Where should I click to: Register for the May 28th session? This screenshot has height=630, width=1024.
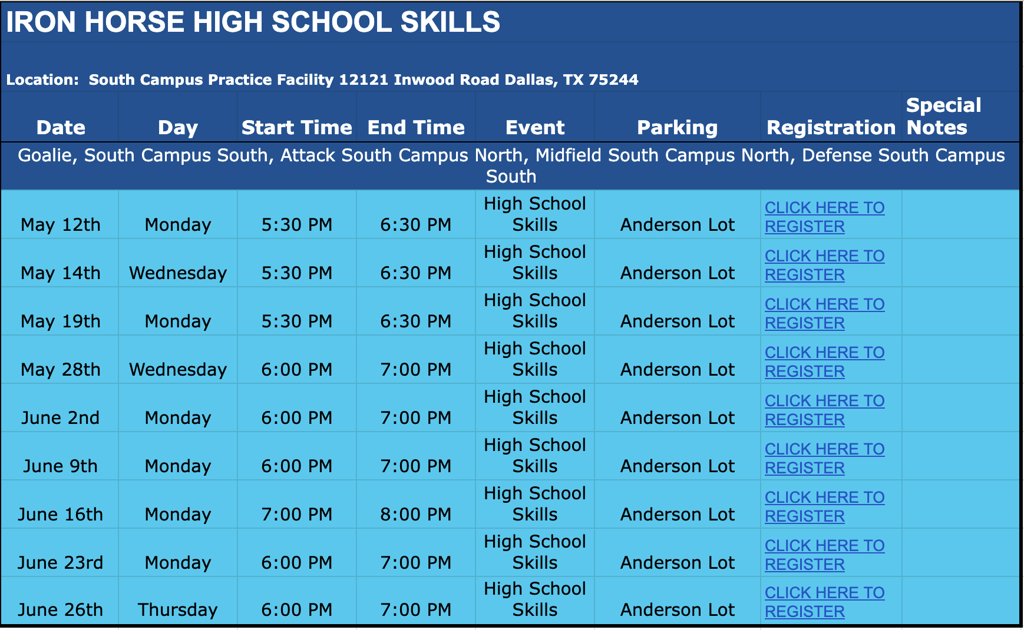[x=824, y=361]
